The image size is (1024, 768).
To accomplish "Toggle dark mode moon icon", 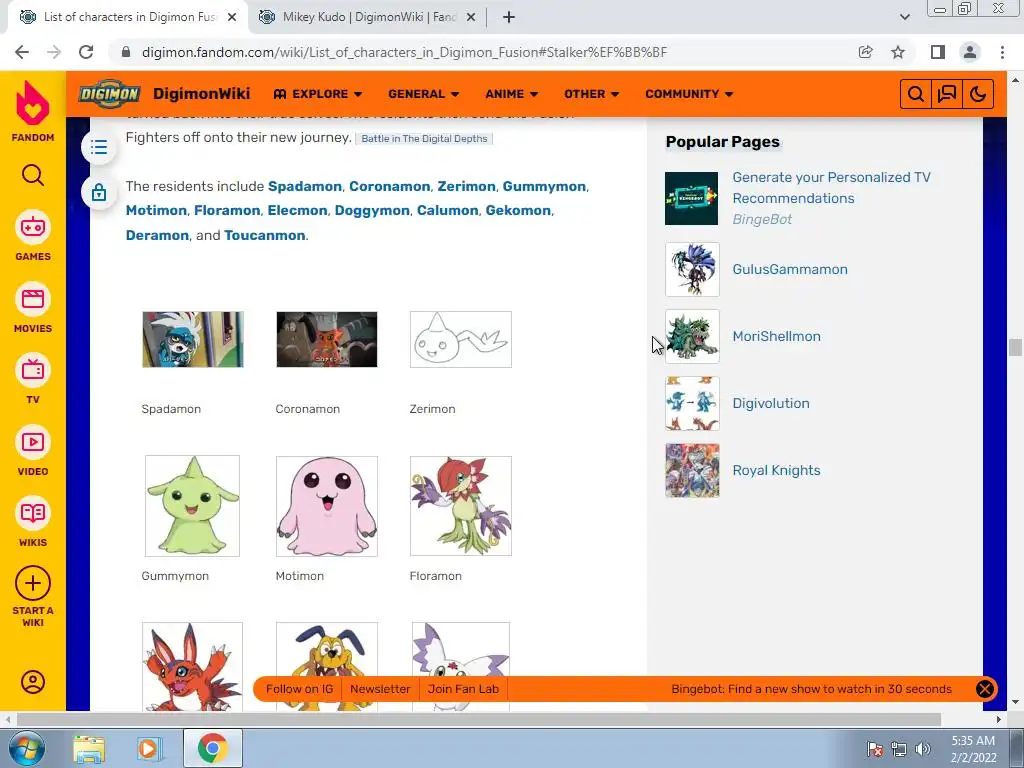I will pos(978,94).
